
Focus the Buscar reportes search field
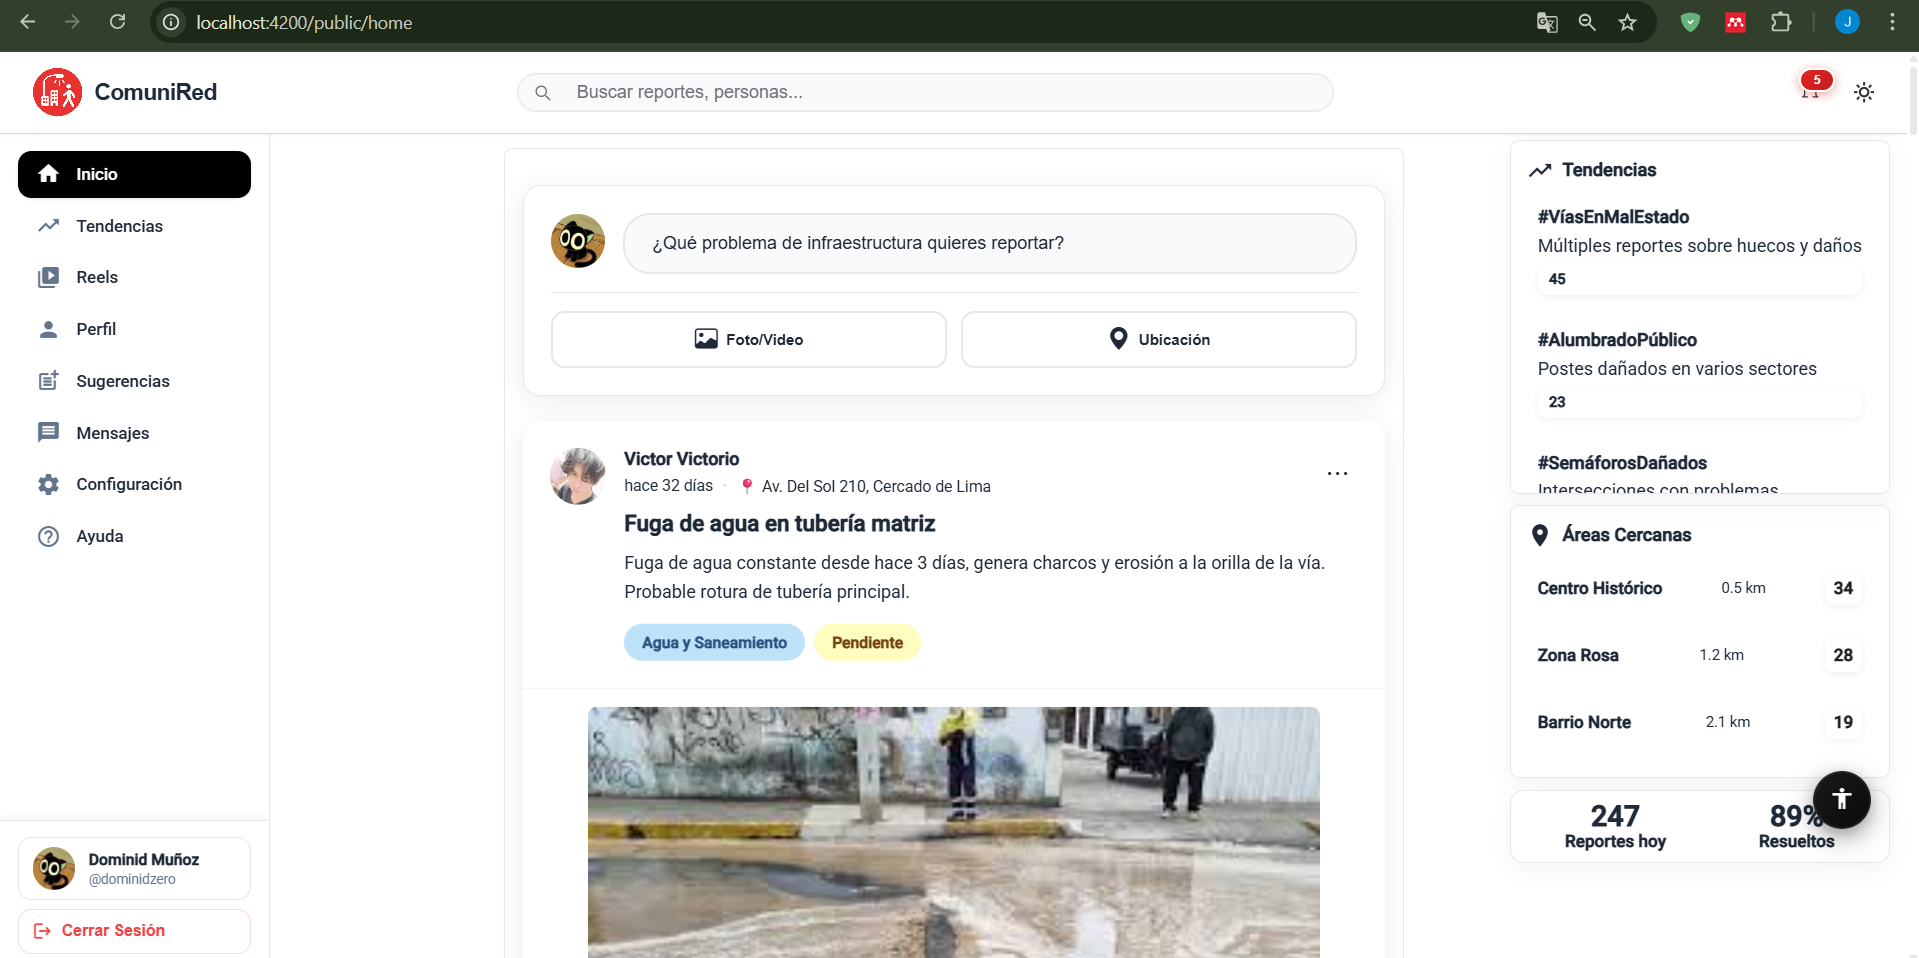click(925, 92)
